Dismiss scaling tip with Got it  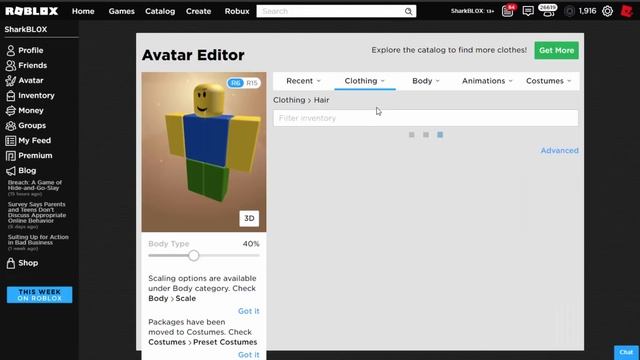[249, 311]
